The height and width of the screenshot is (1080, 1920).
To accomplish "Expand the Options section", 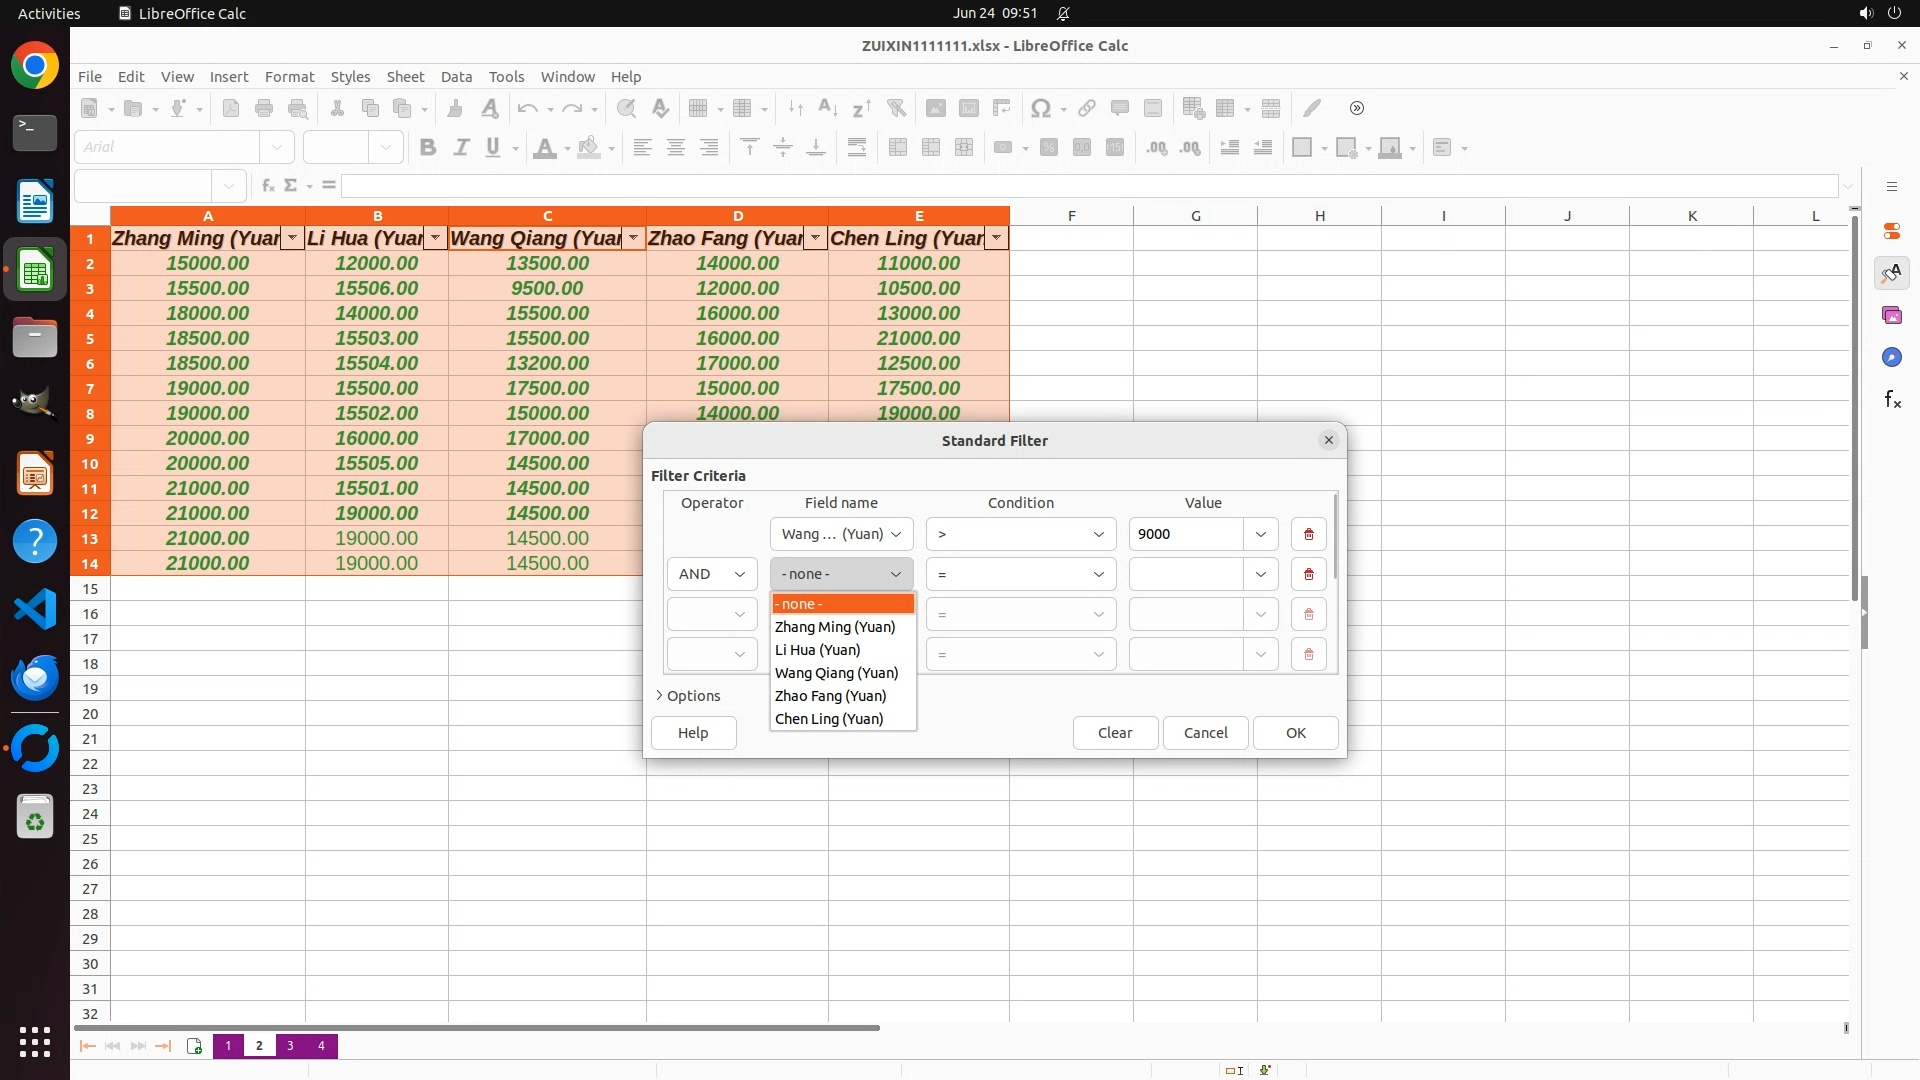I will 688,696.
